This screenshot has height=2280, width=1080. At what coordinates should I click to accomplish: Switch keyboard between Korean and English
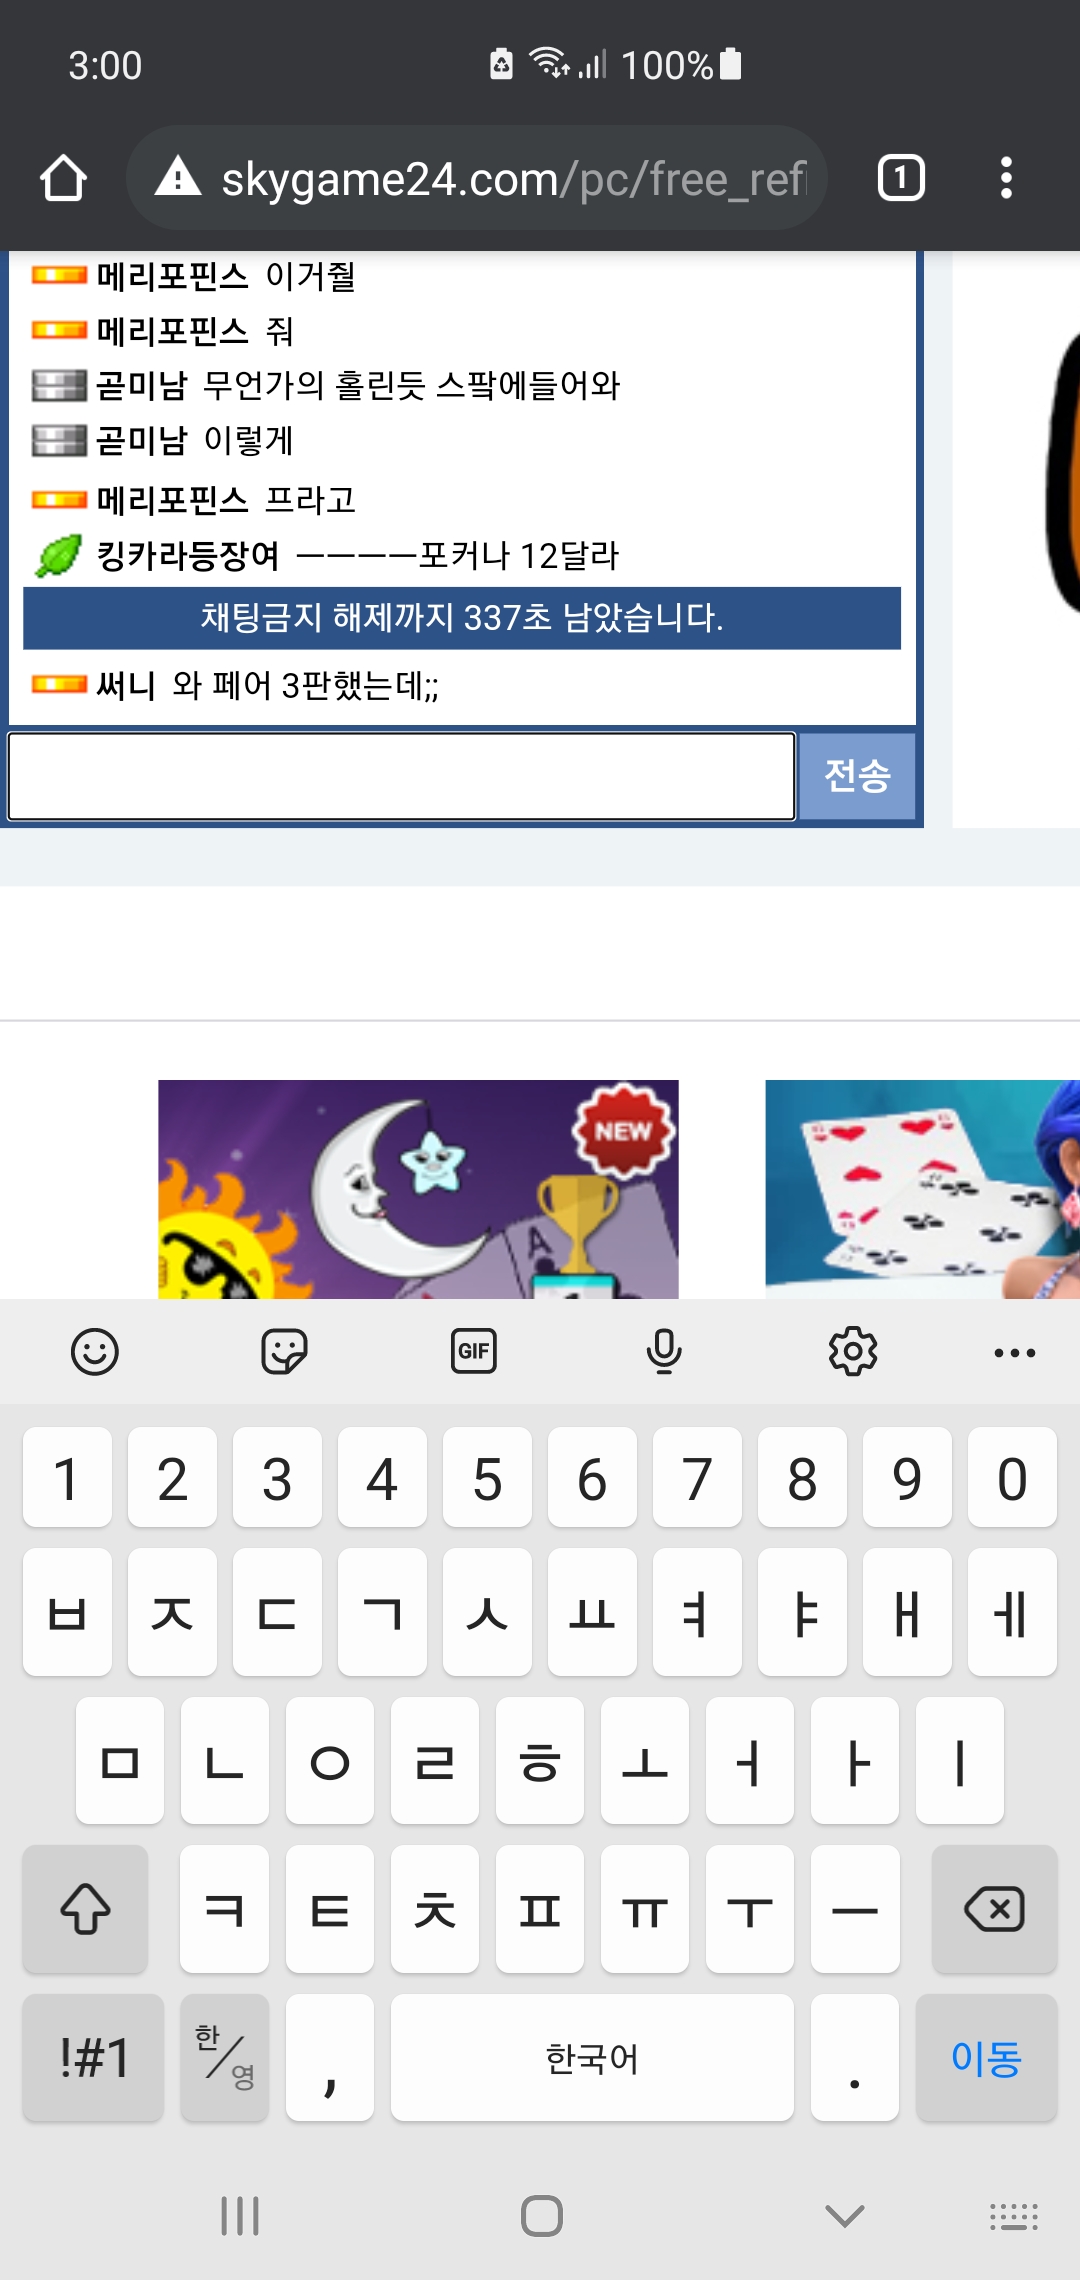[x=225, y=2057]
